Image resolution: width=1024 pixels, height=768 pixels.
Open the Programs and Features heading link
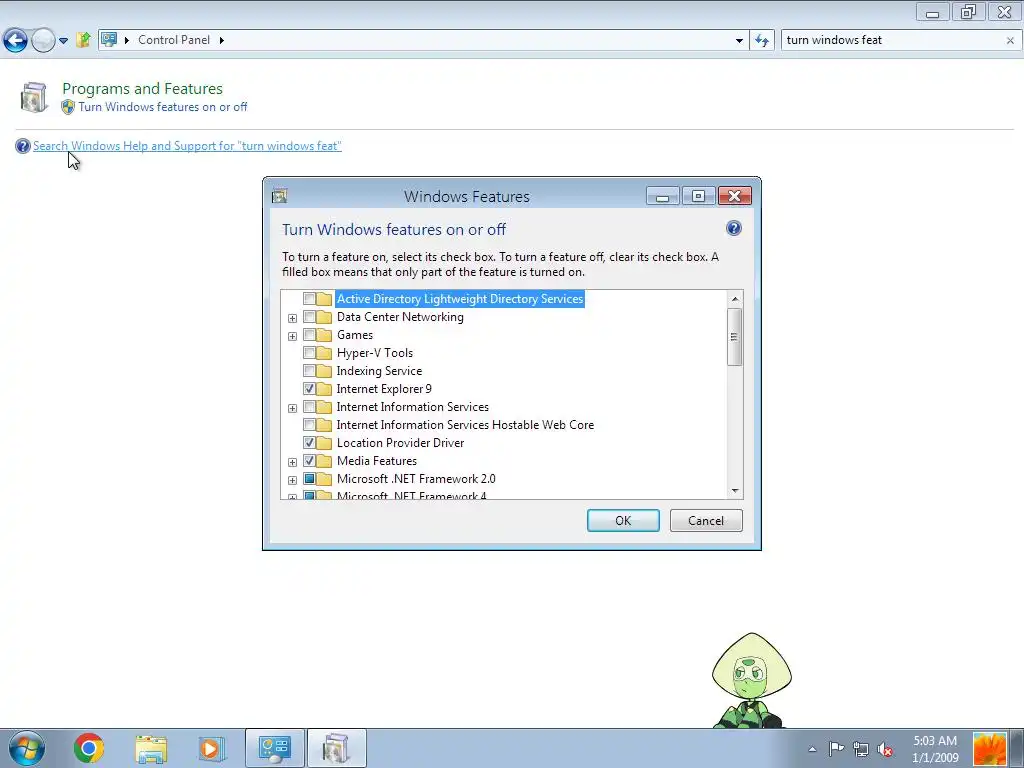click(142, 88)
